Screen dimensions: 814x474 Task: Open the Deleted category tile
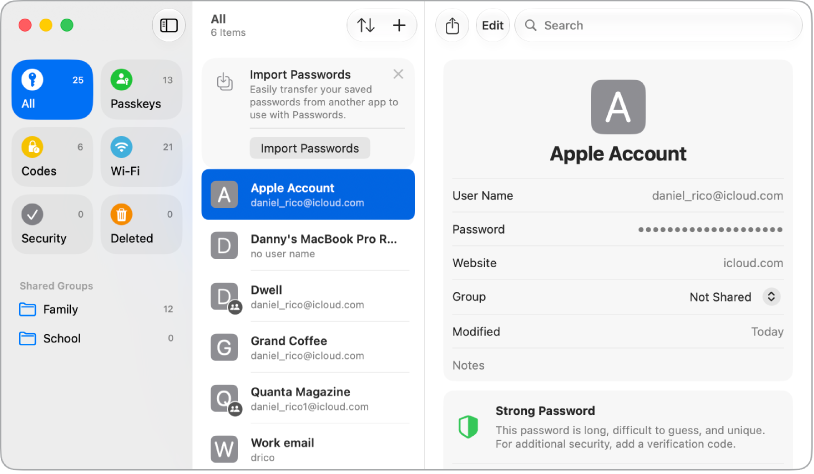pyautogui.click(x=141, y=224)
